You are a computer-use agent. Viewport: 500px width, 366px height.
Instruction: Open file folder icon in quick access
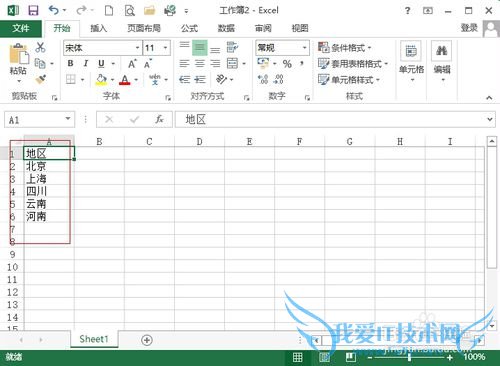[x=150, y=11]
